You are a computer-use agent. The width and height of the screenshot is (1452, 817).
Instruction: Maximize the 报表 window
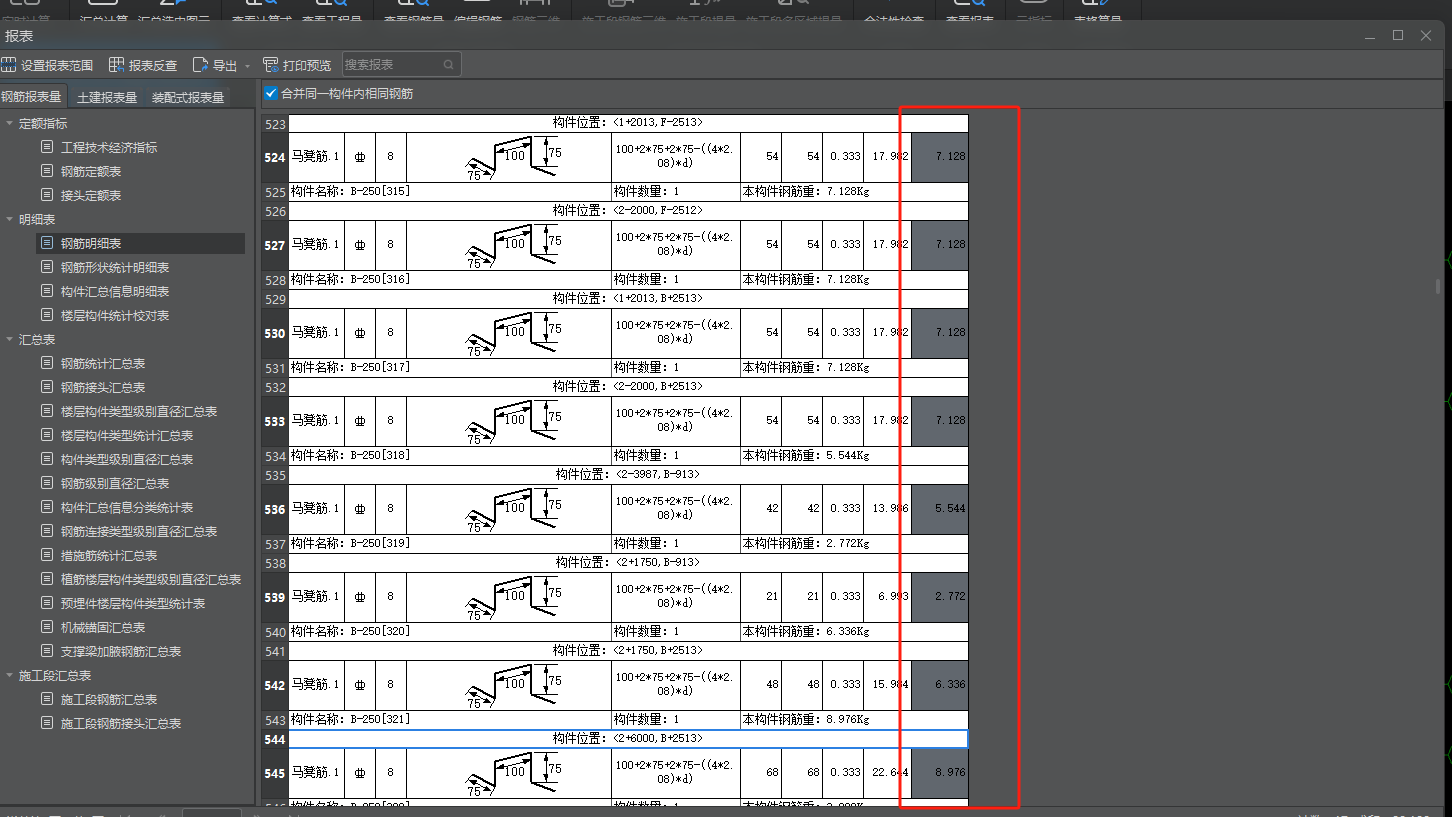(x=1398, y=36)
